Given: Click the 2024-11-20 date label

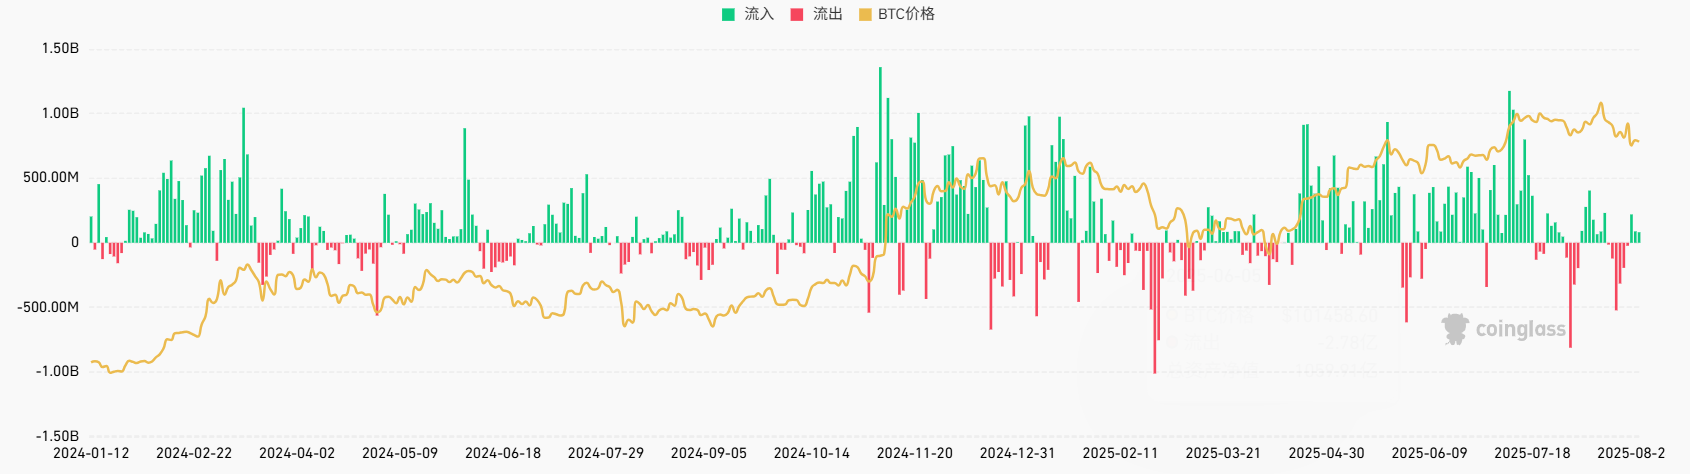Looking at the screenshot, I should click(914, 453).
